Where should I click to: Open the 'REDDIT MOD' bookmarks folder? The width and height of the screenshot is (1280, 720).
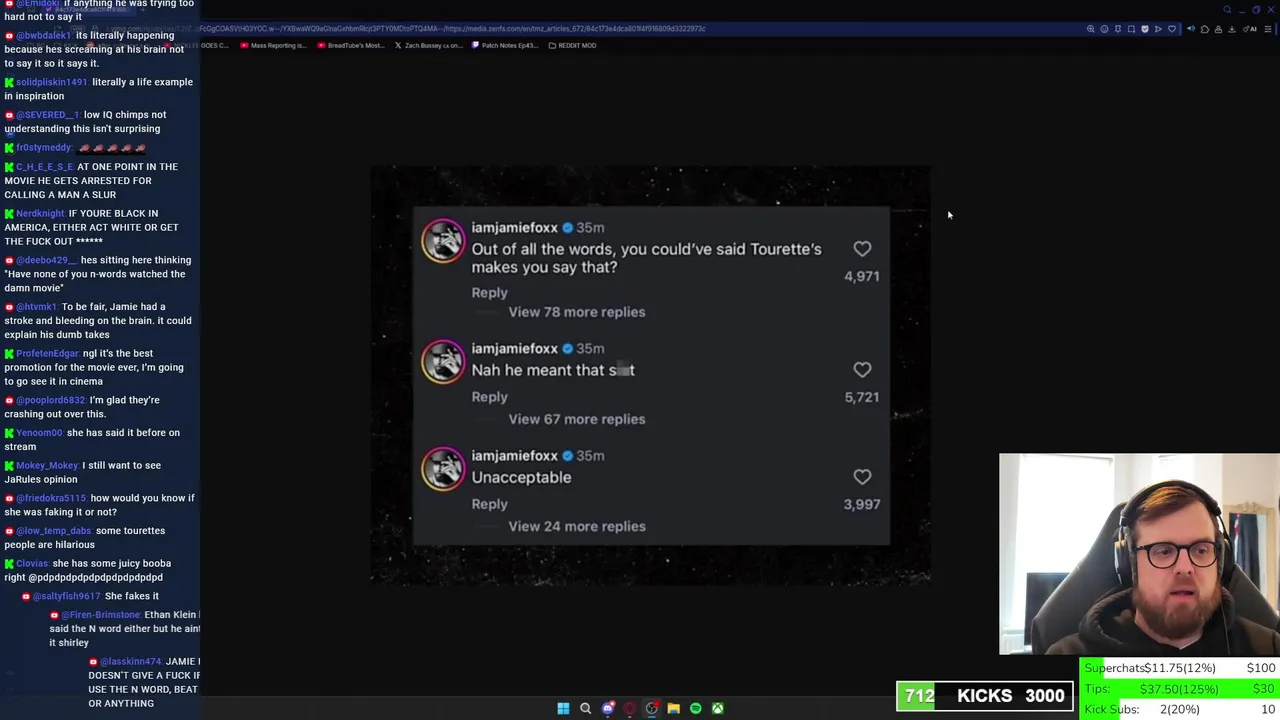(572, 45)
